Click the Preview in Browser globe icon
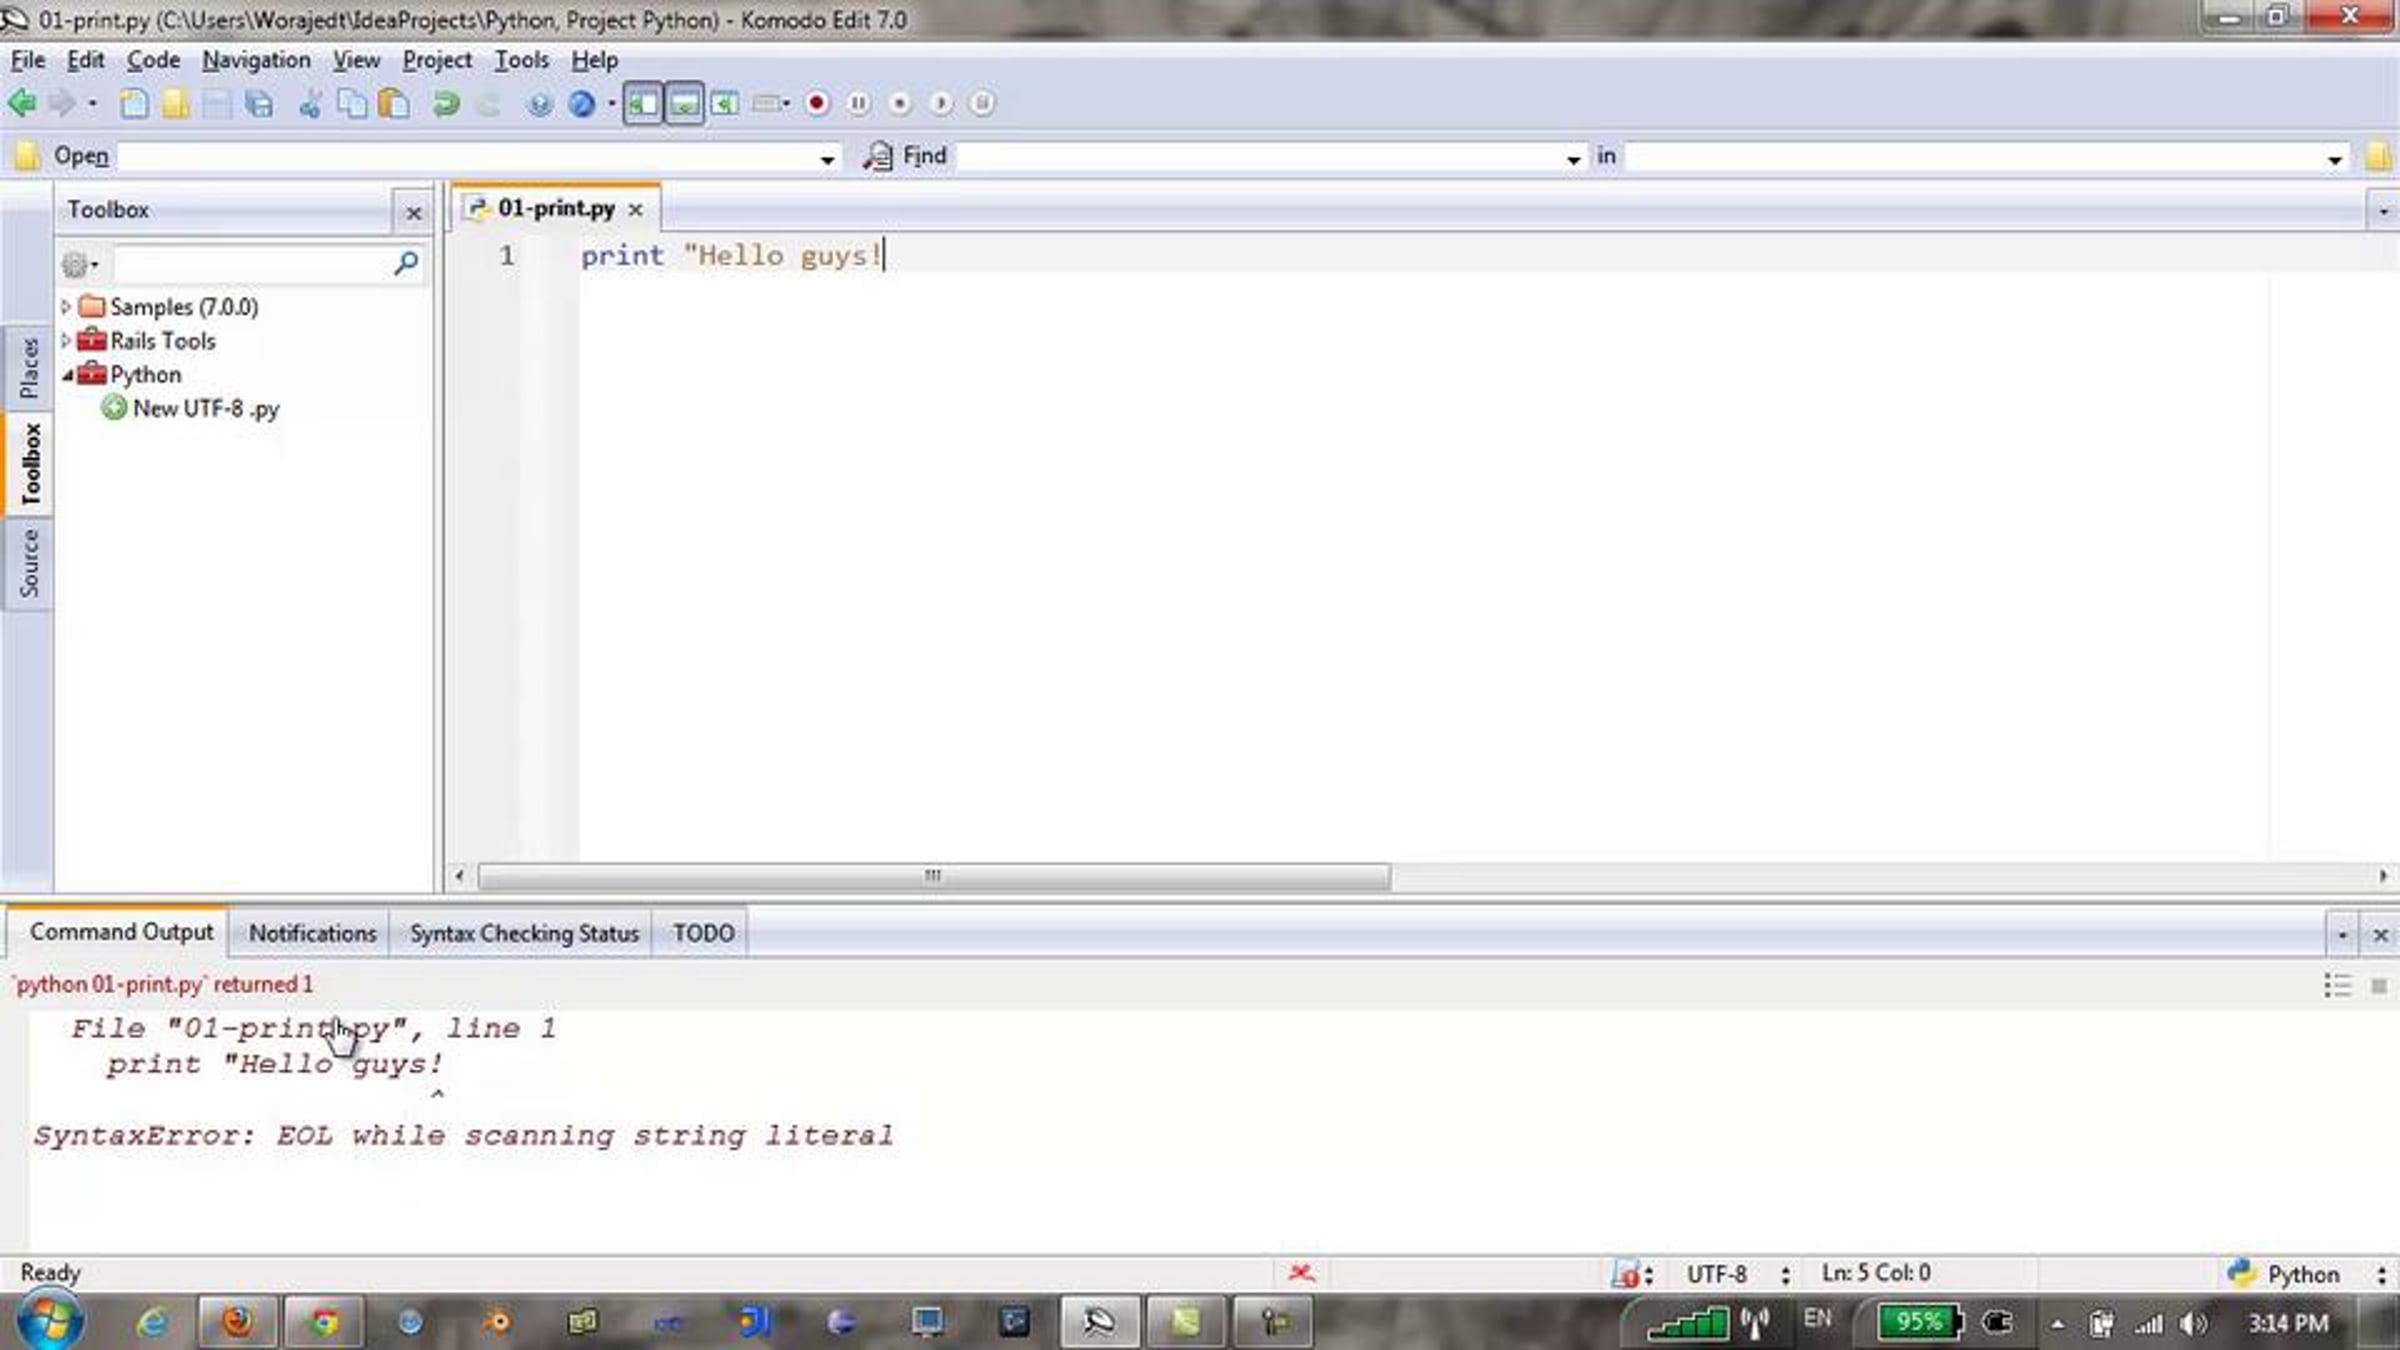The image size is (2400, 1350). point(582,103)
